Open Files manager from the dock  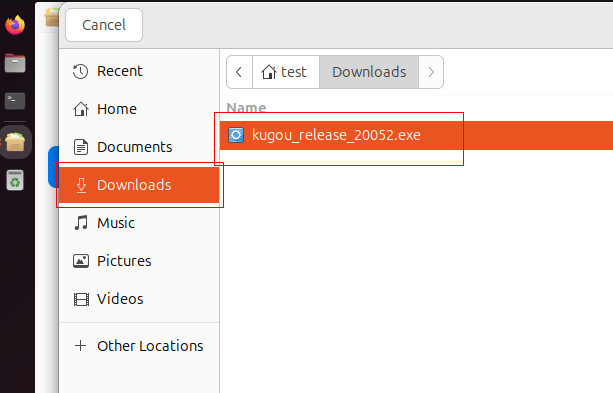(x=15, y=63)
